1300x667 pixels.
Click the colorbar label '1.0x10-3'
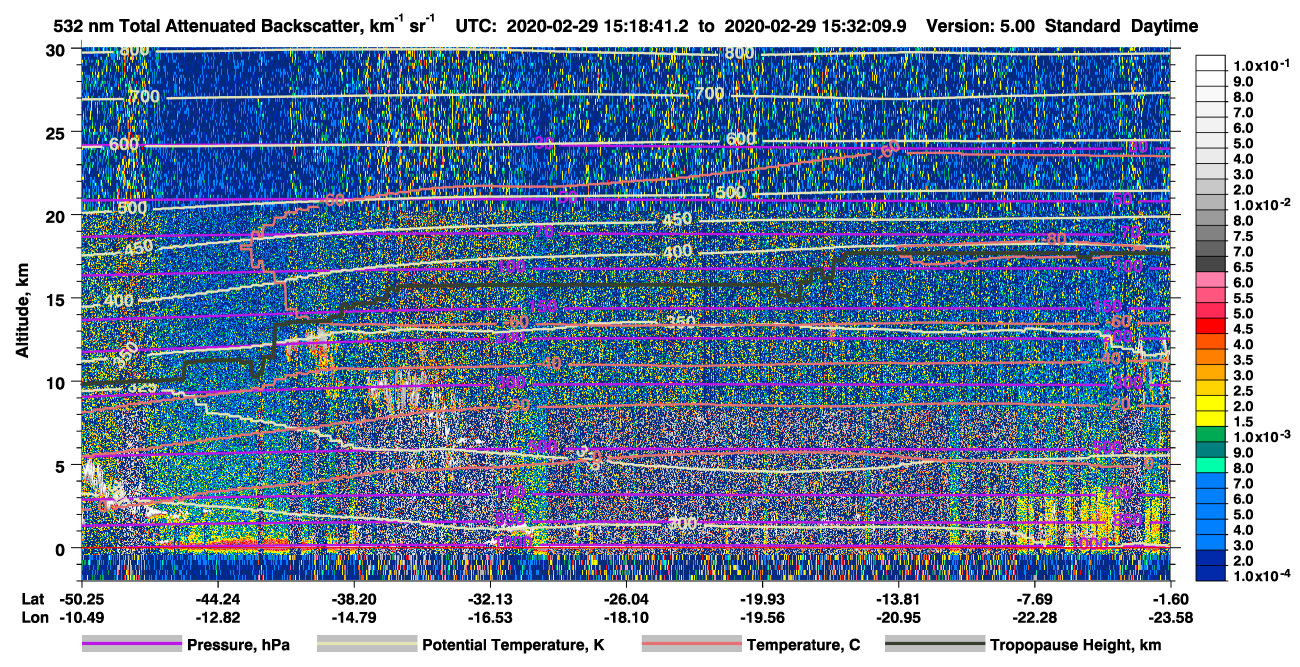coord(1260,436)
